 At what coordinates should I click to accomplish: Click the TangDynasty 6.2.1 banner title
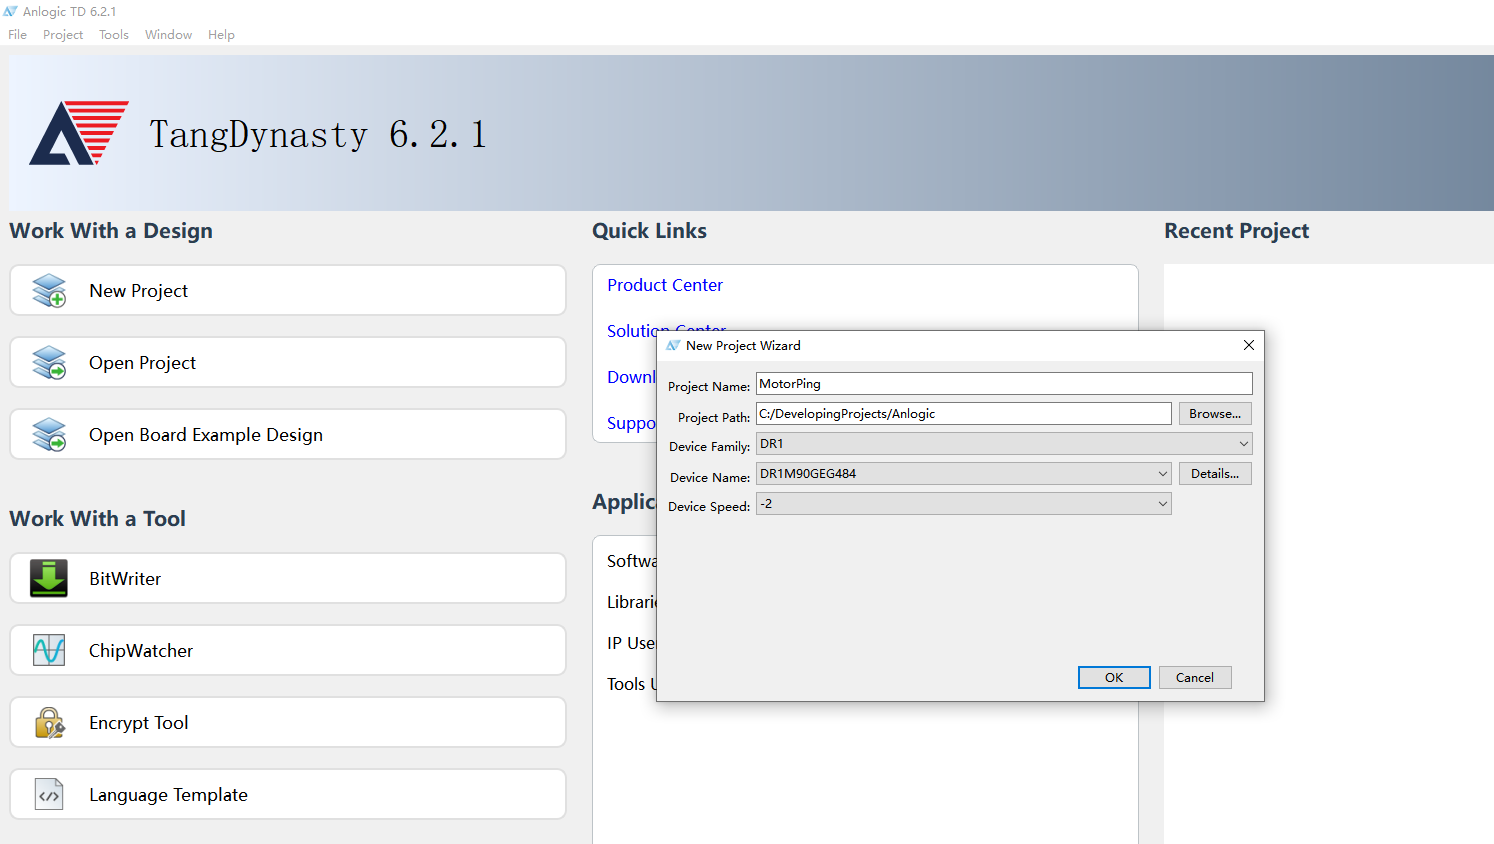(x=318, y=134)
